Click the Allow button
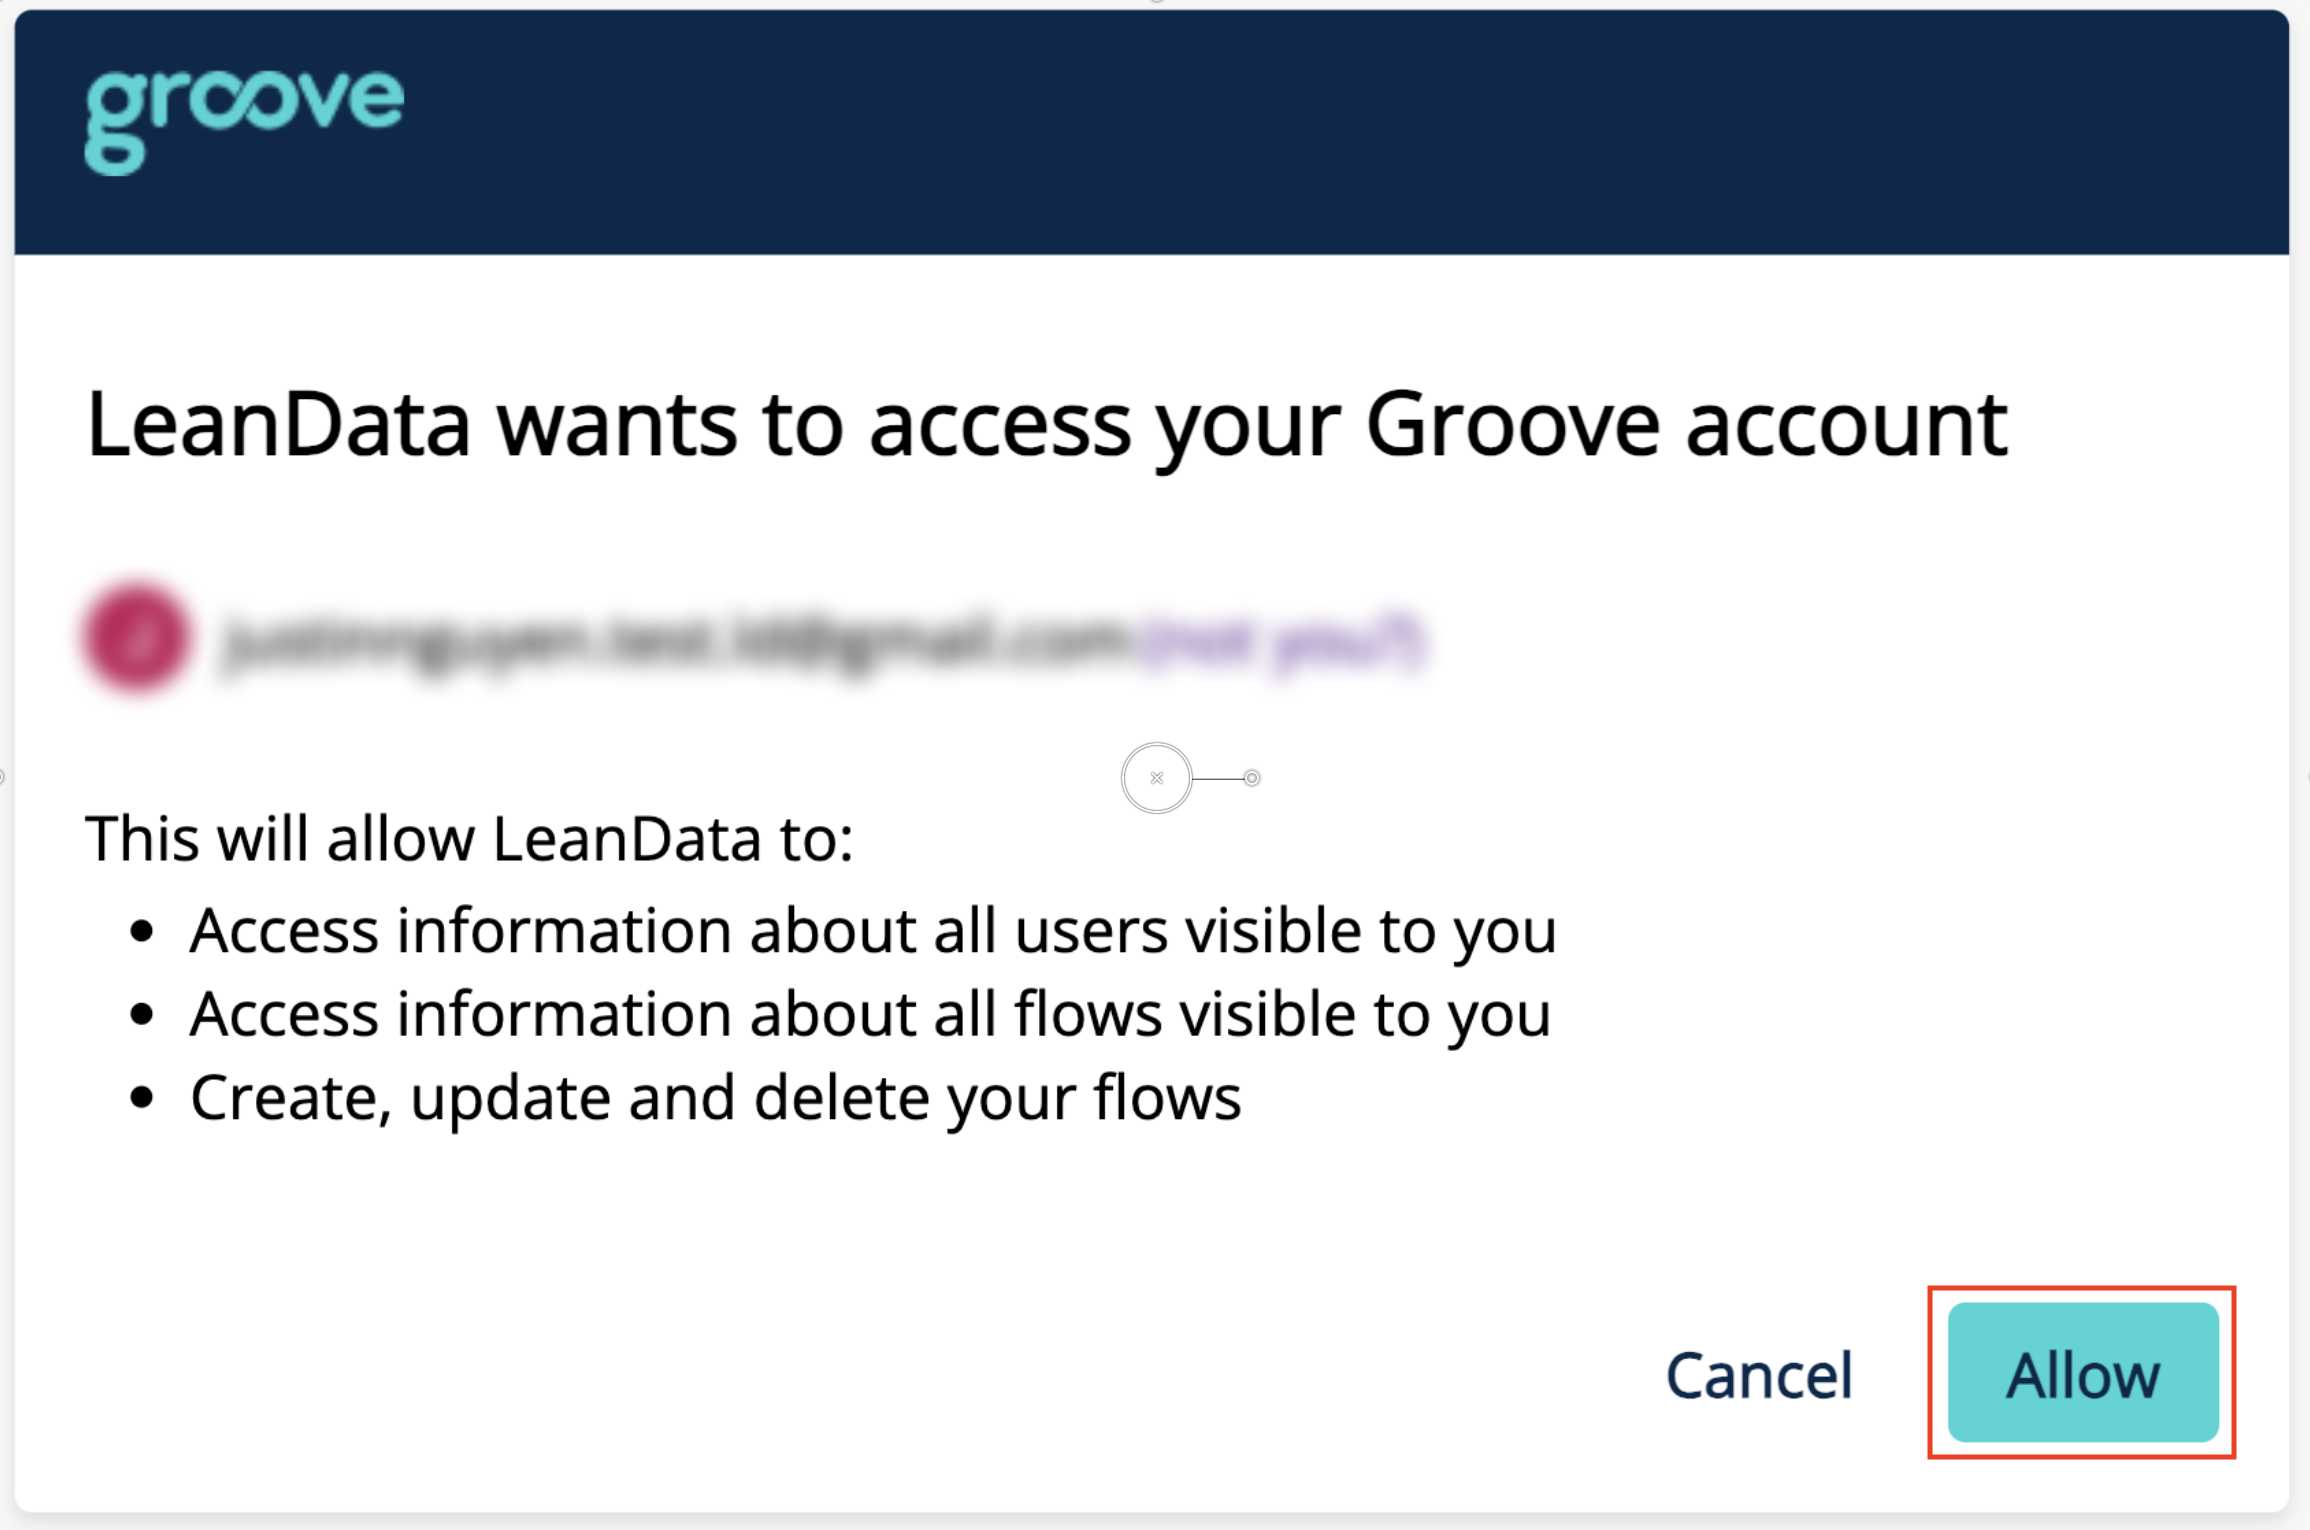This screenshot has height=1530, width=2310. coord(2083,1372)
